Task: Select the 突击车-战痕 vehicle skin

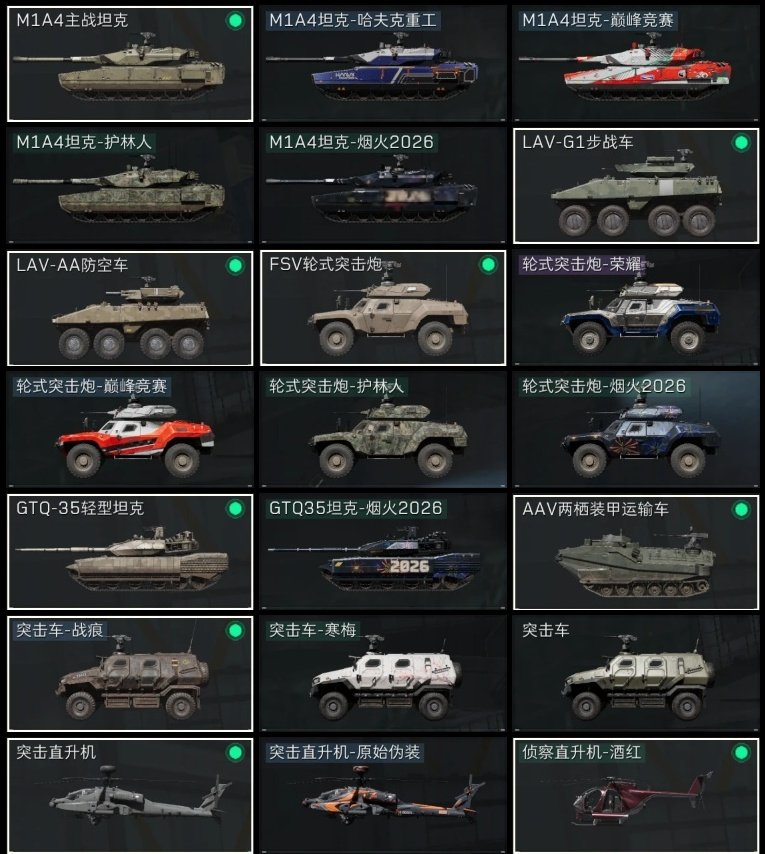Action: (x=130, y=674)
